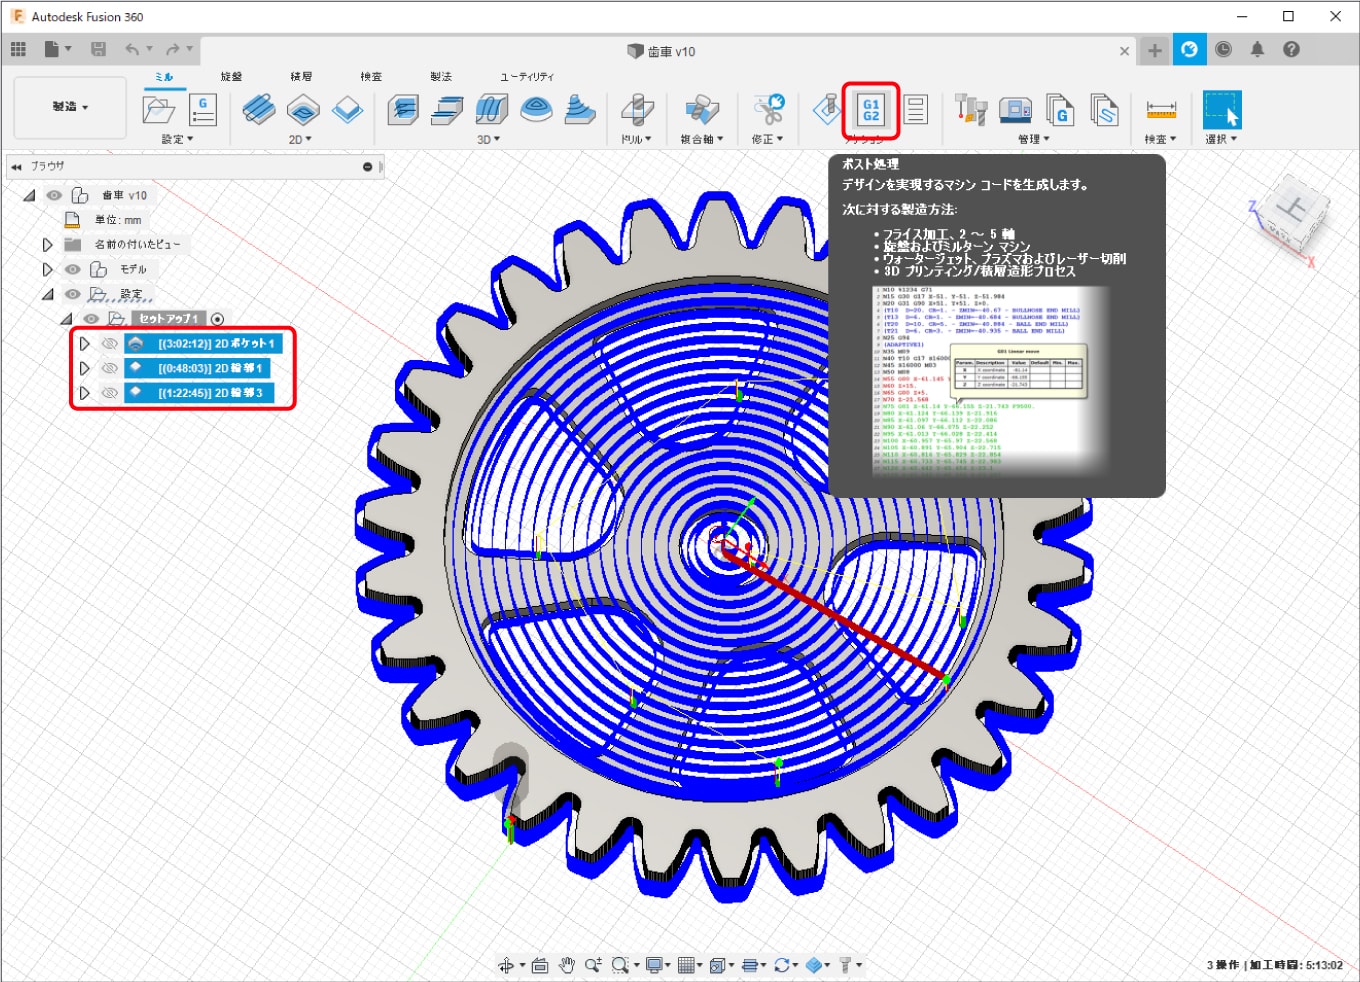Click the view cube top face
Image resolution: width=1360 pixels, height=982 pixels.
pos(1293,208)
